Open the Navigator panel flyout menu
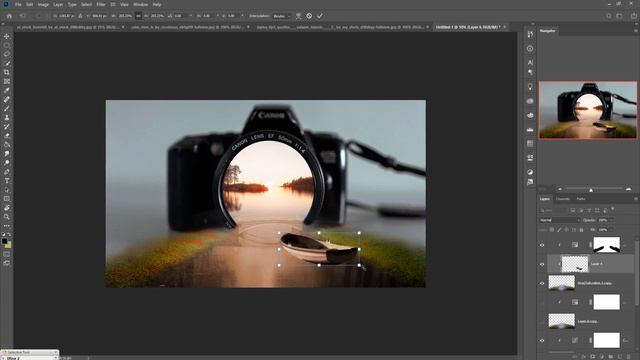The image size is (640, 360). [x=636, y=31]
